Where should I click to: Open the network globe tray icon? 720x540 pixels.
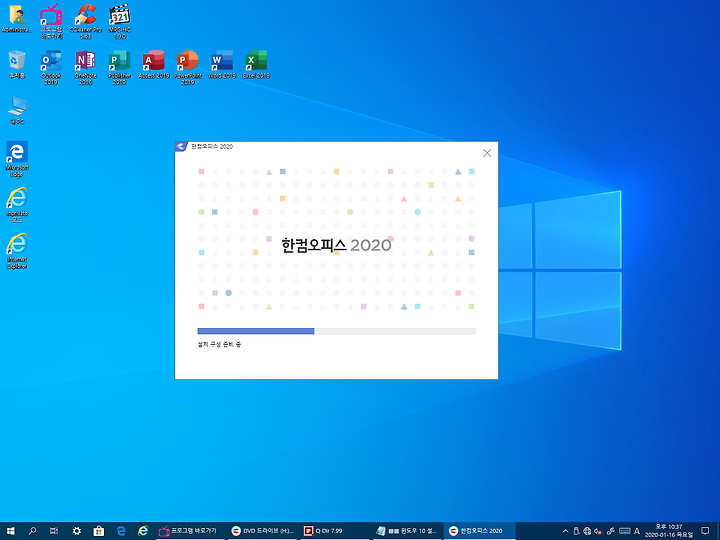tap(587, 531)
